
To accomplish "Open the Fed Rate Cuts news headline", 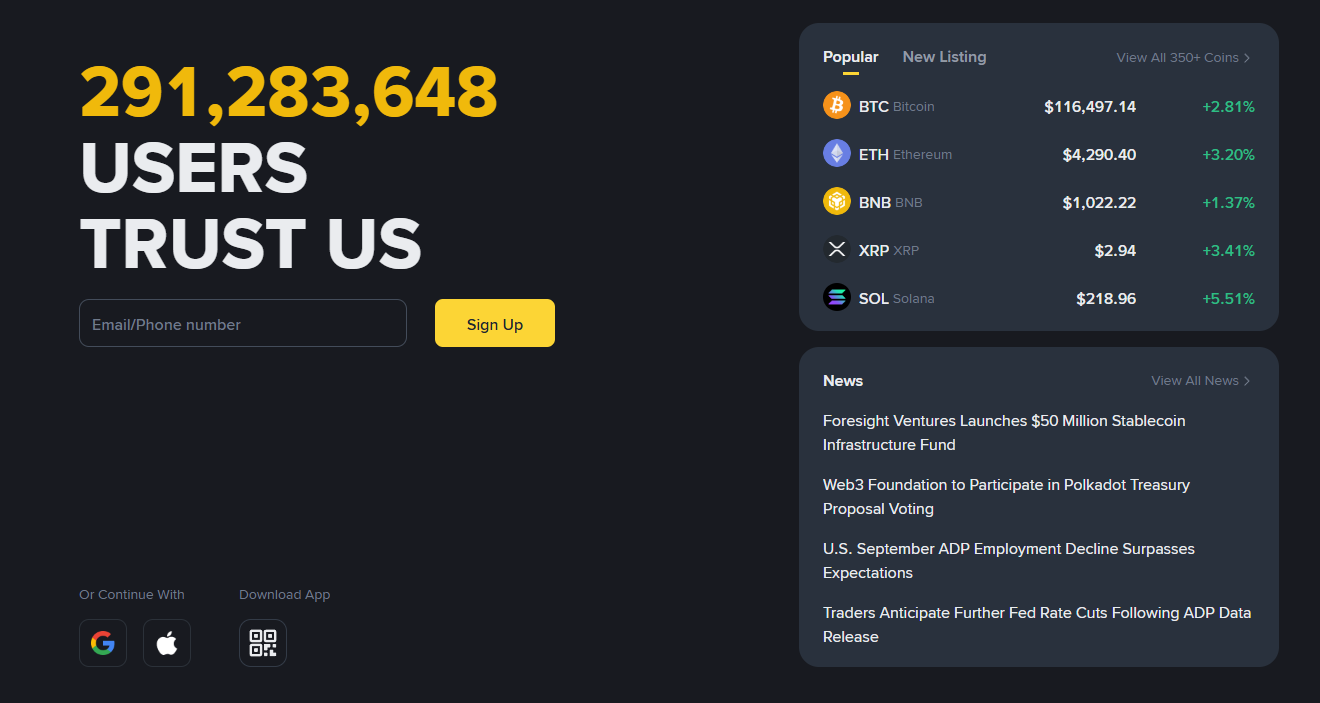I will click(1036, 624).
